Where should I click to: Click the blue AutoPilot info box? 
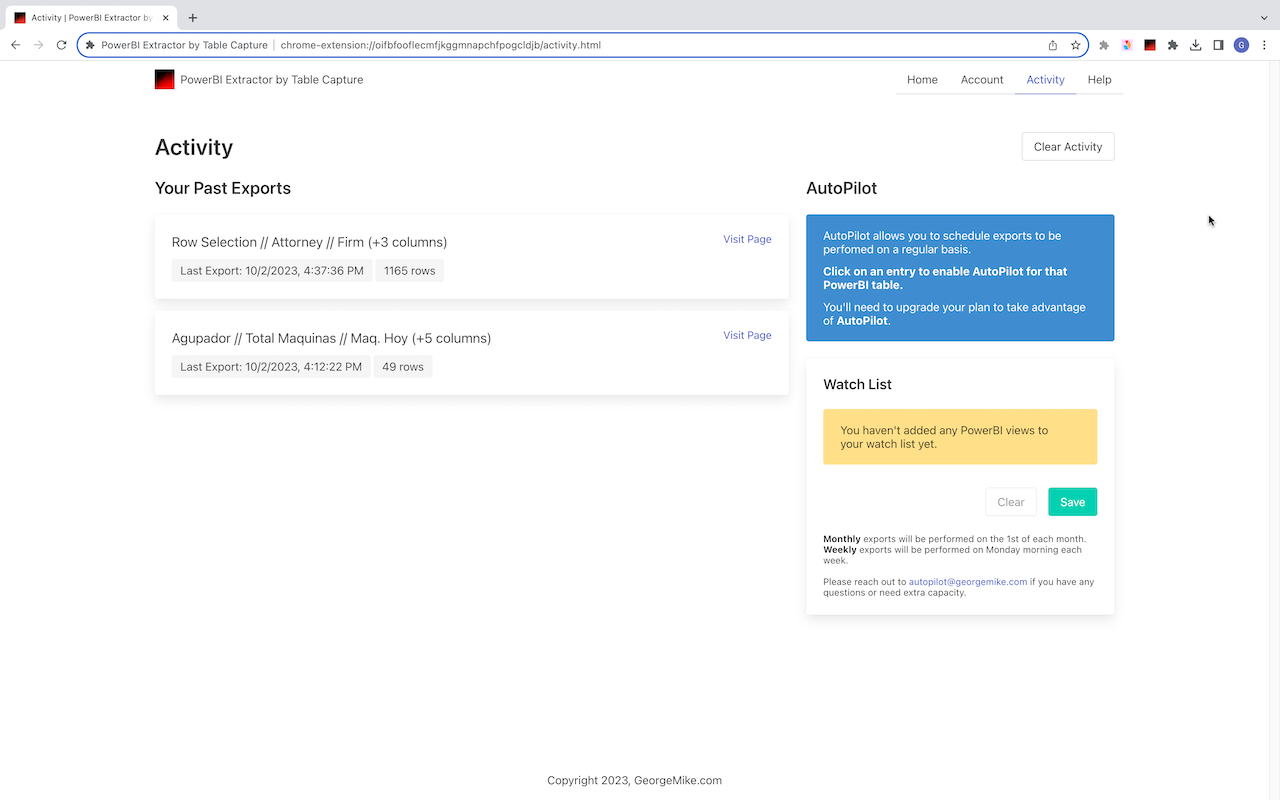960,278
